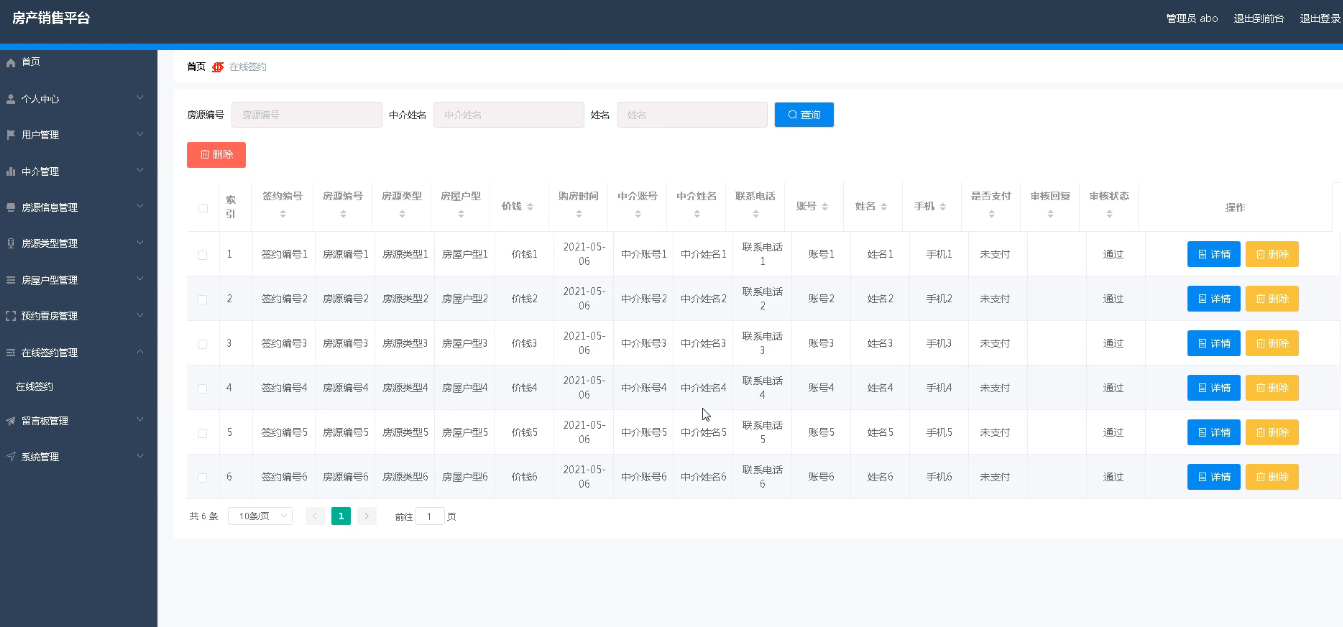
Task: Expand the 用户管理 menu chevron
Action: (140, 134)
